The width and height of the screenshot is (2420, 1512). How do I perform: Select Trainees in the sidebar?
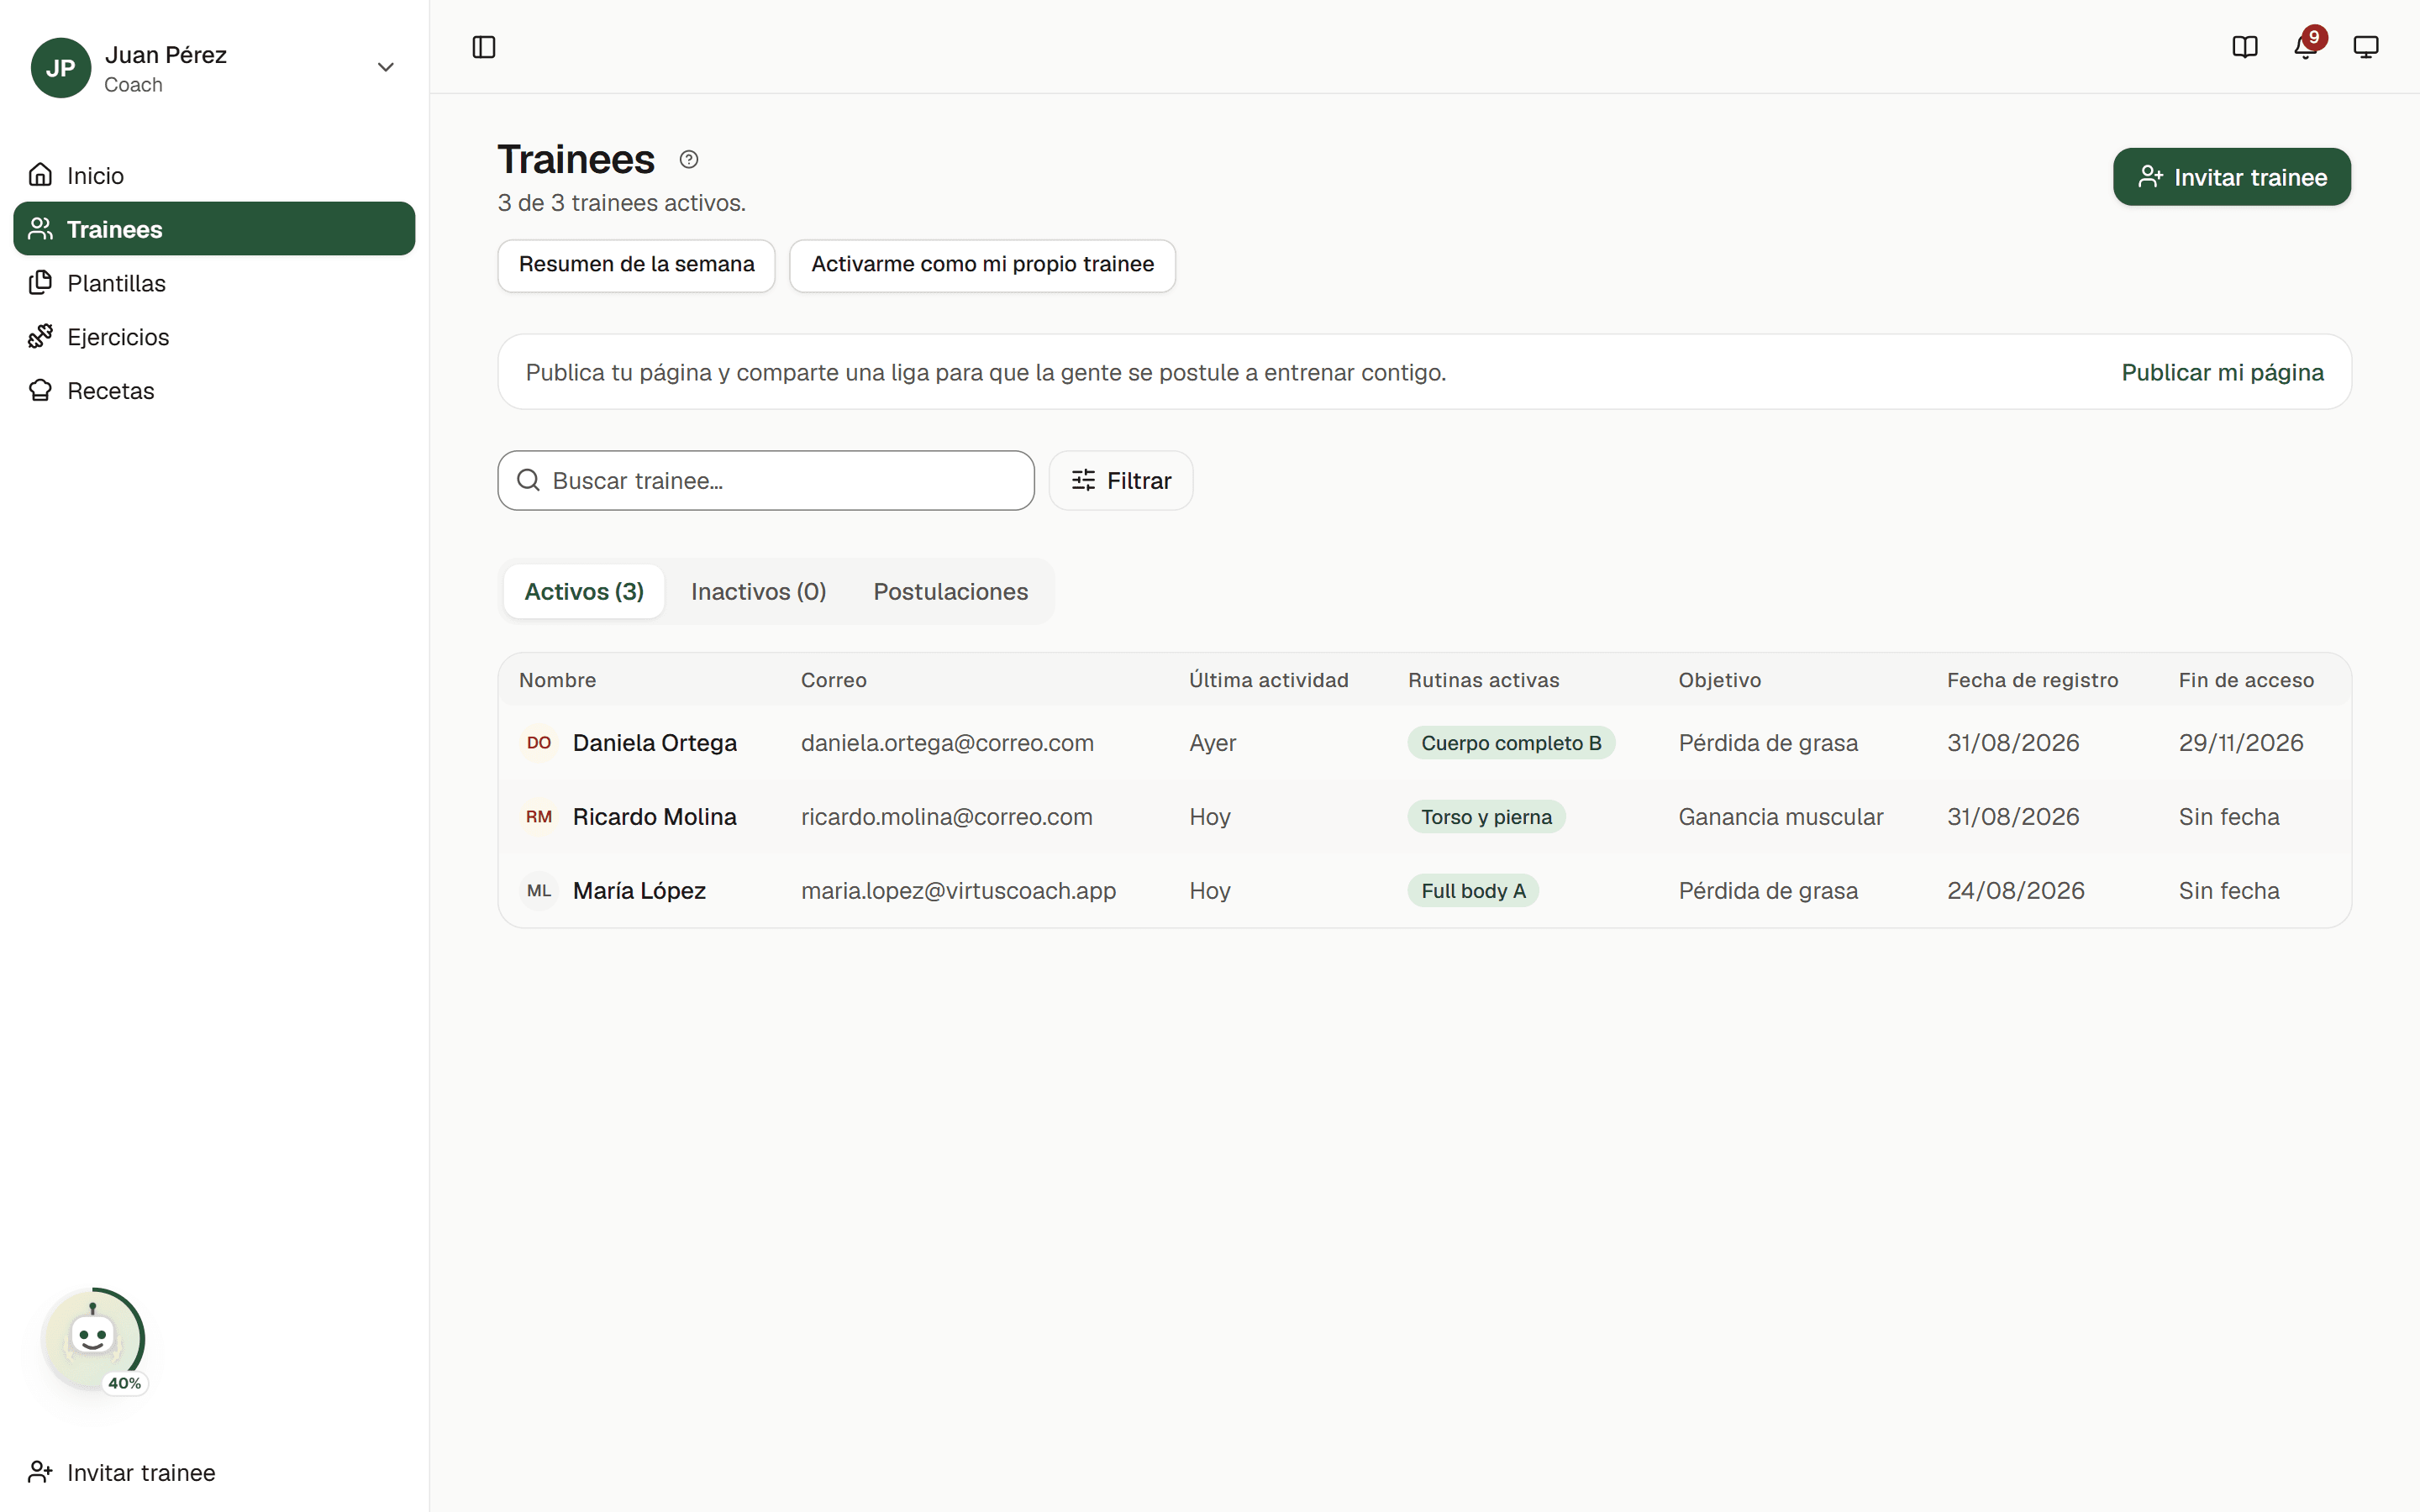point(214,229)
